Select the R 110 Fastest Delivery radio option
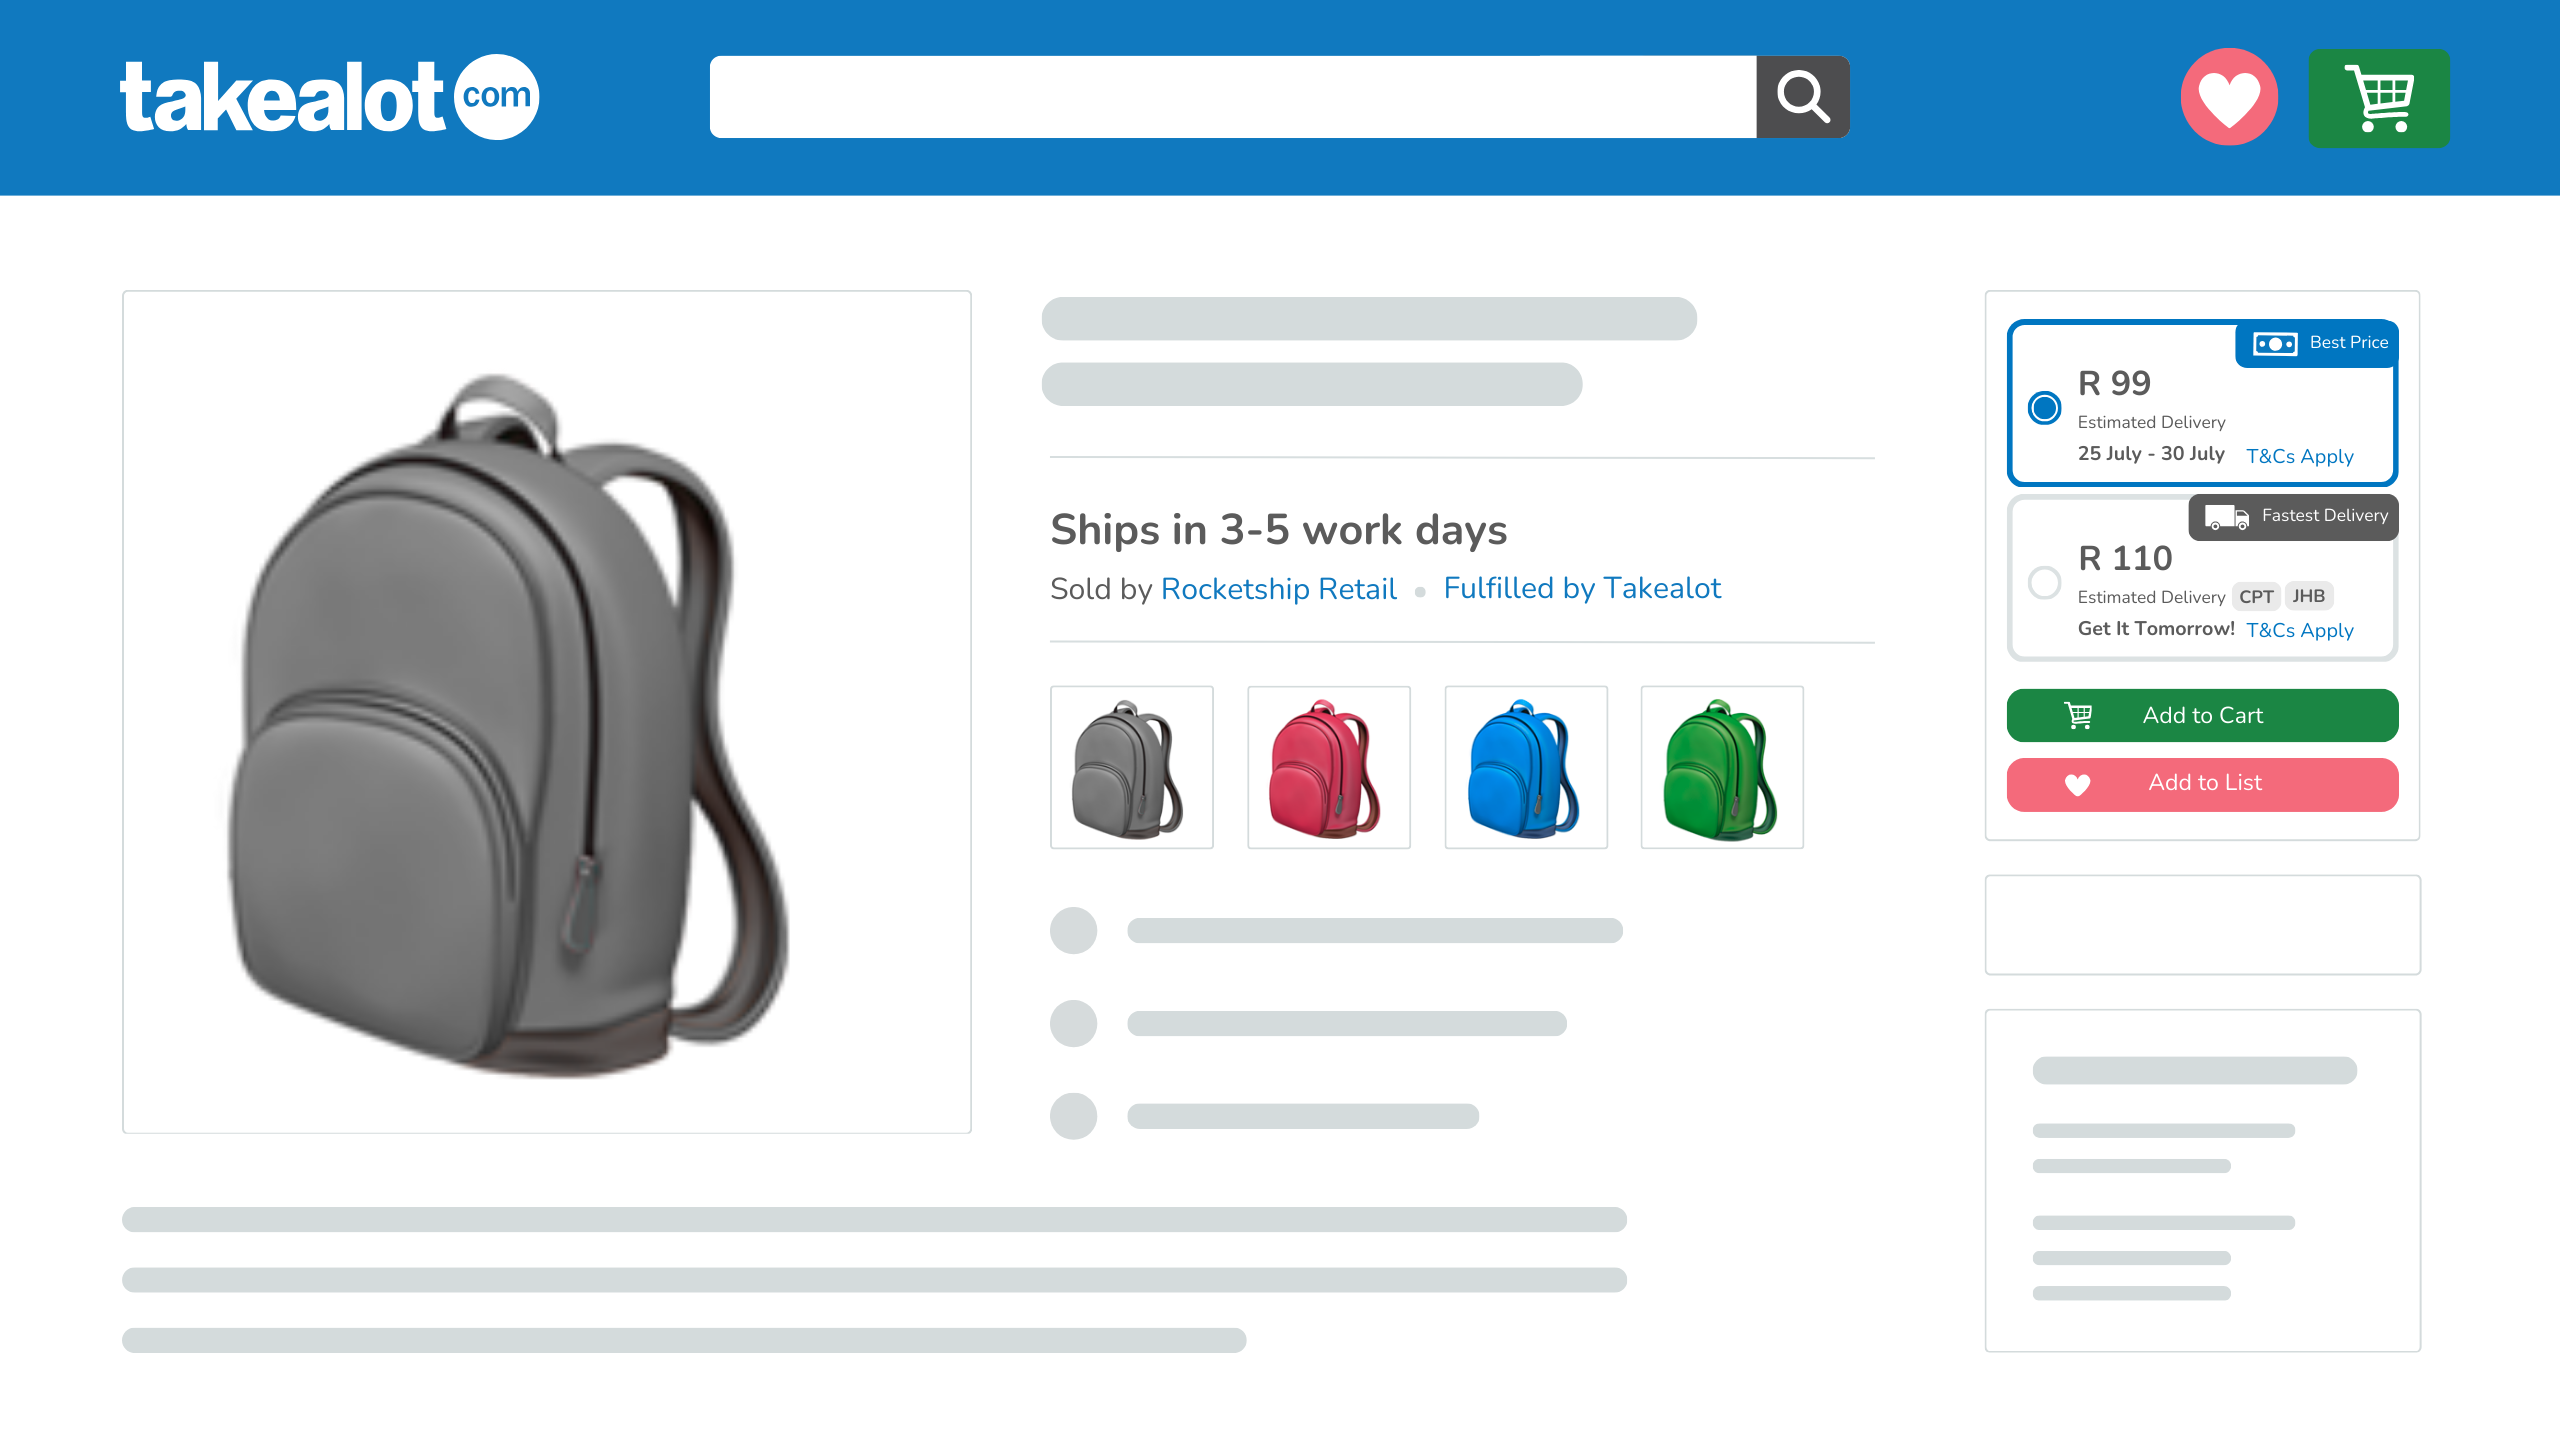Image resolution: width=2560 pixels, height=1440 pixels. tap(2044, 582)
